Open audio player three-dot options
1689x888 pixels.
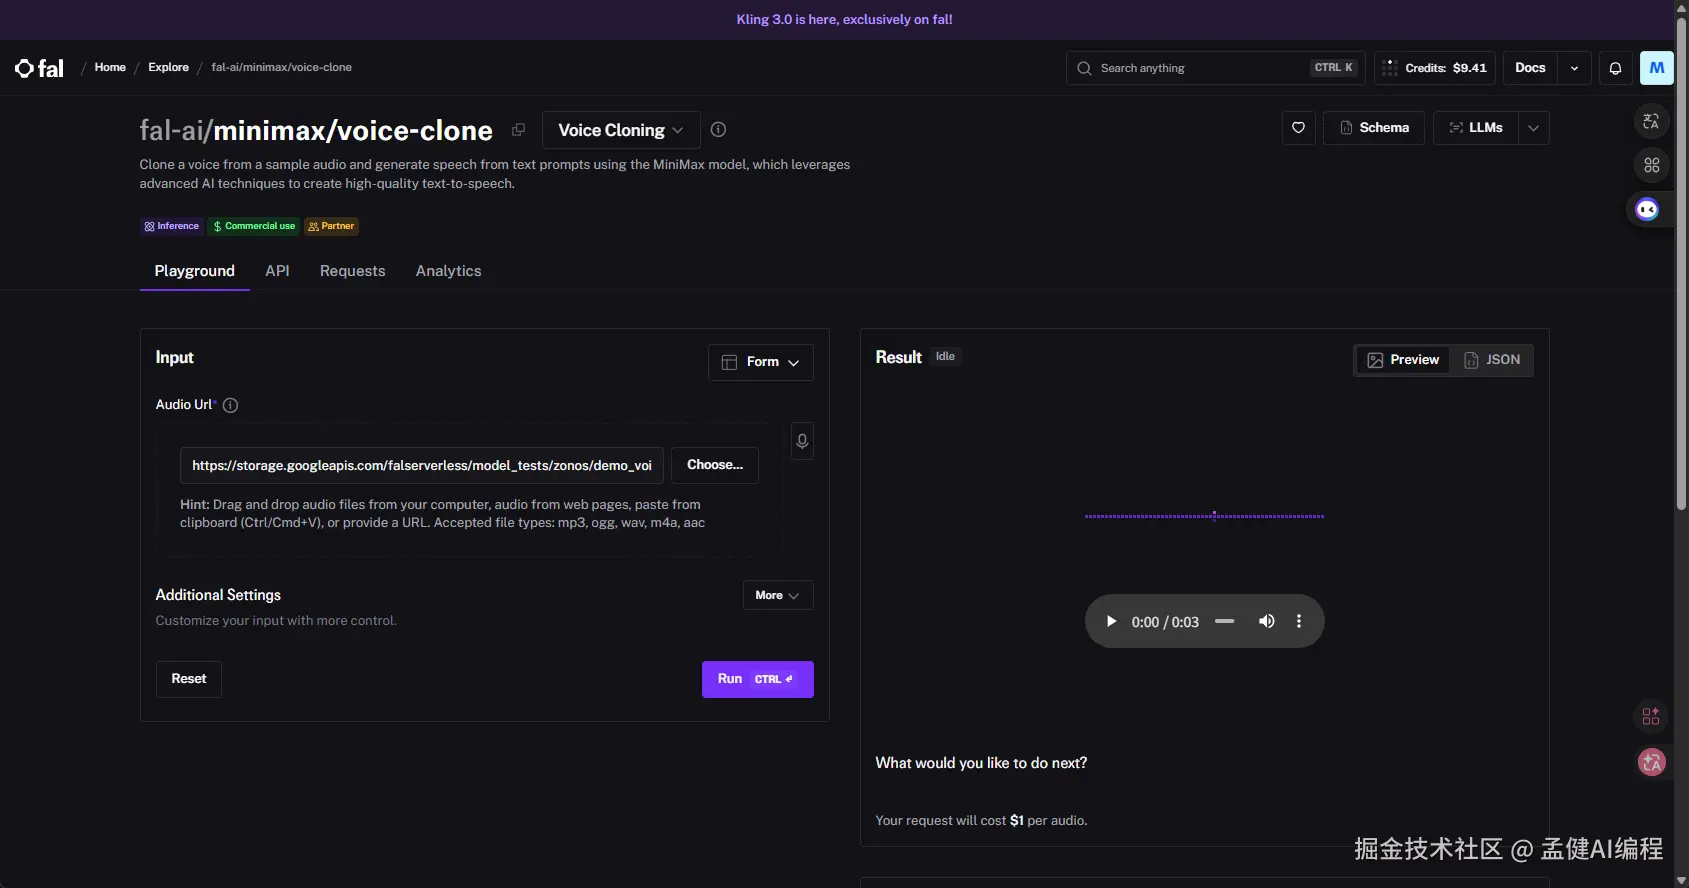(x=1298, y=621)
